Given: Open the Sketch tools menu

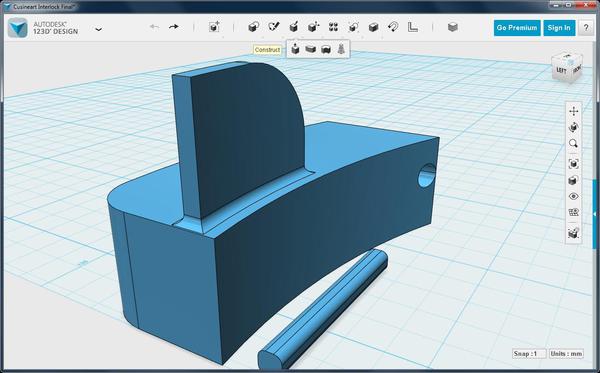Looking at the screenshot, I should tap(274, 27).
